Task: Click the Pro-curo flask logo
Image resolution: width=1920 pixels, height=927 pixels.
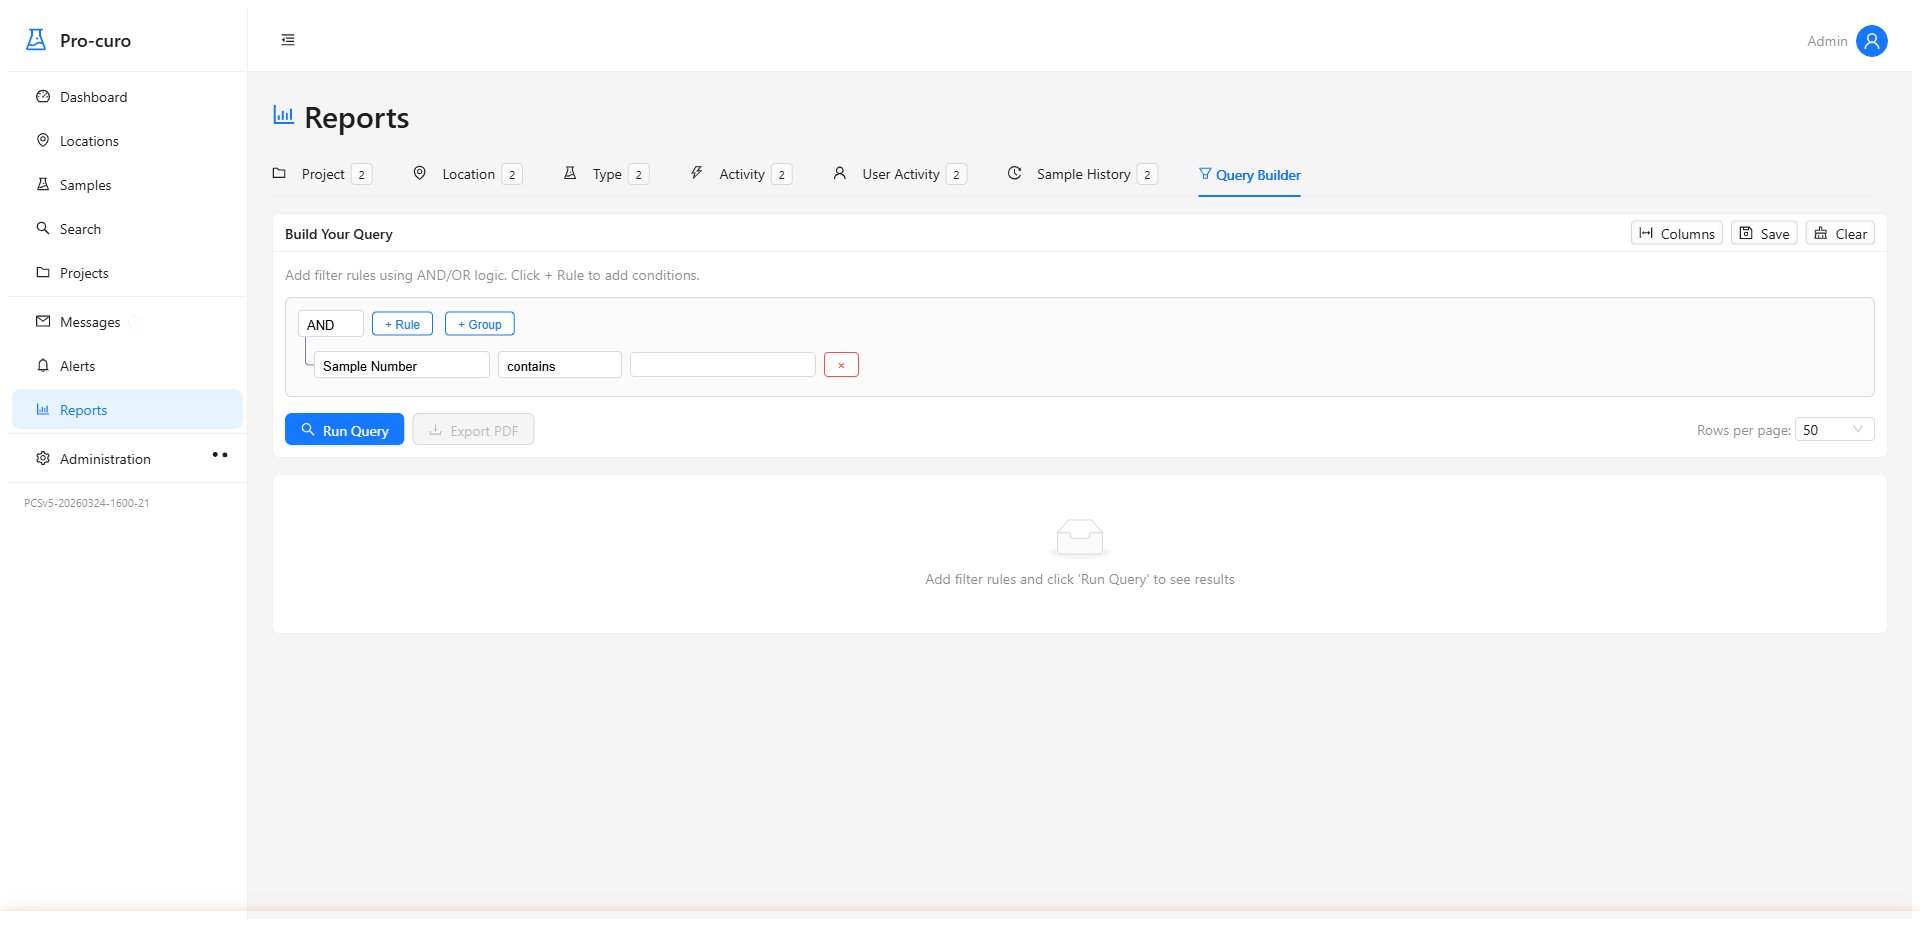Action: (35, 39)
